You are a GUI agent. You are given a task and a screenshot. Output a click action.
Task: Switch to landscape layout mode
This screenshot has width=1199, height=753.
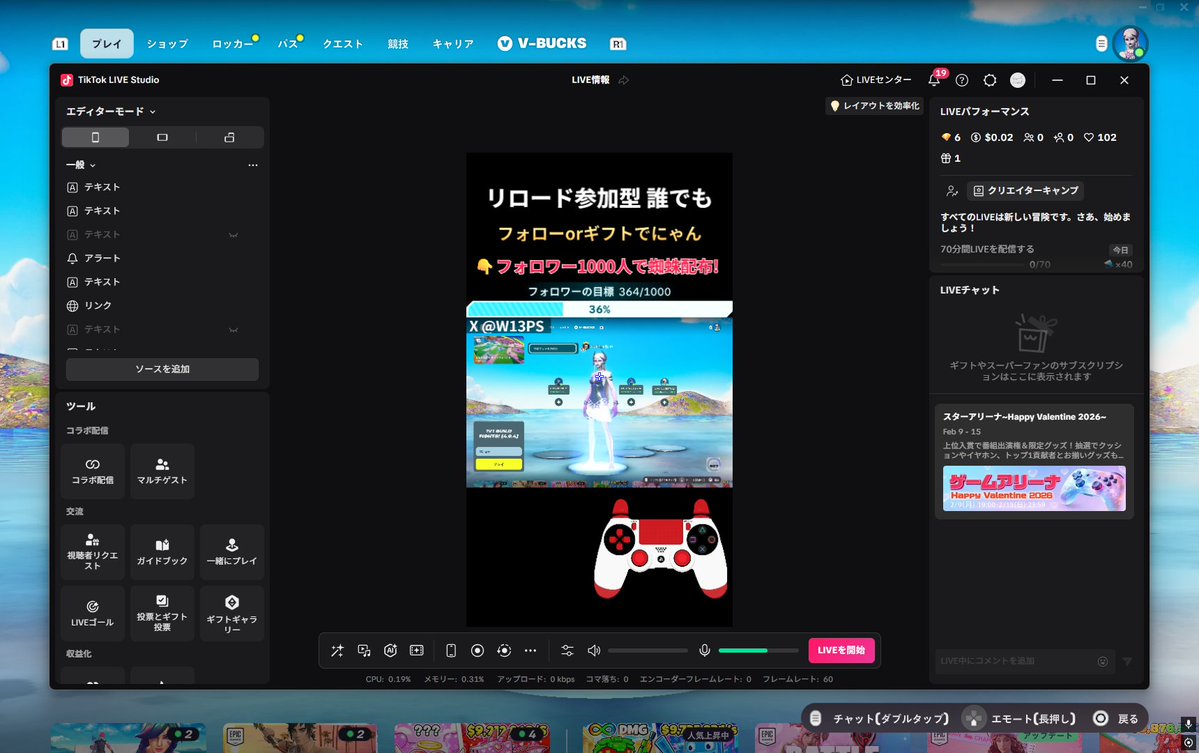[162, 138]
